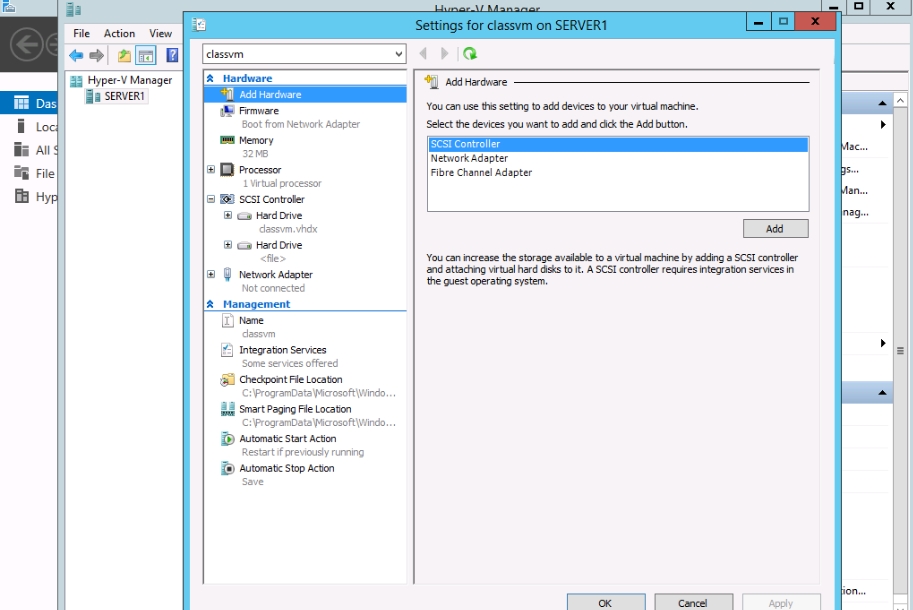
Task: Click the Integration Services icon
Action: point(228,350)
